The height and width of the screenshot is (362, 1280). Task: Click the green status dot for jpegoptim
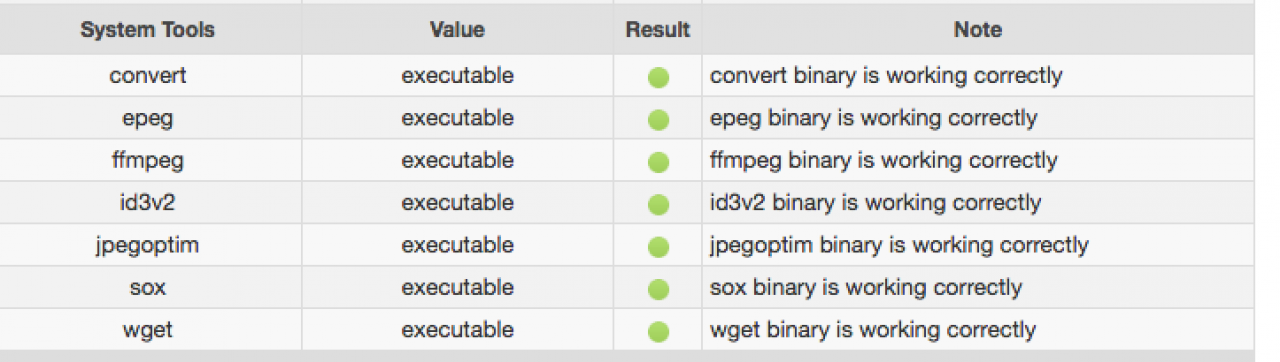pos(658,247)
